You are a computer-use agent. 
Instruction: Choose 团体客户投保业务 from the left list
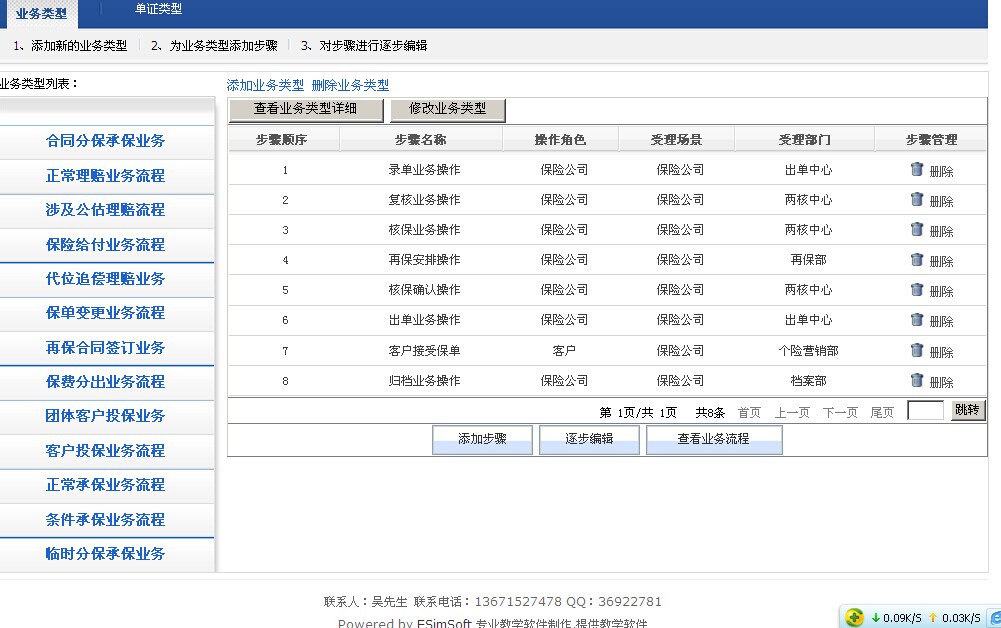pos(106,416)
